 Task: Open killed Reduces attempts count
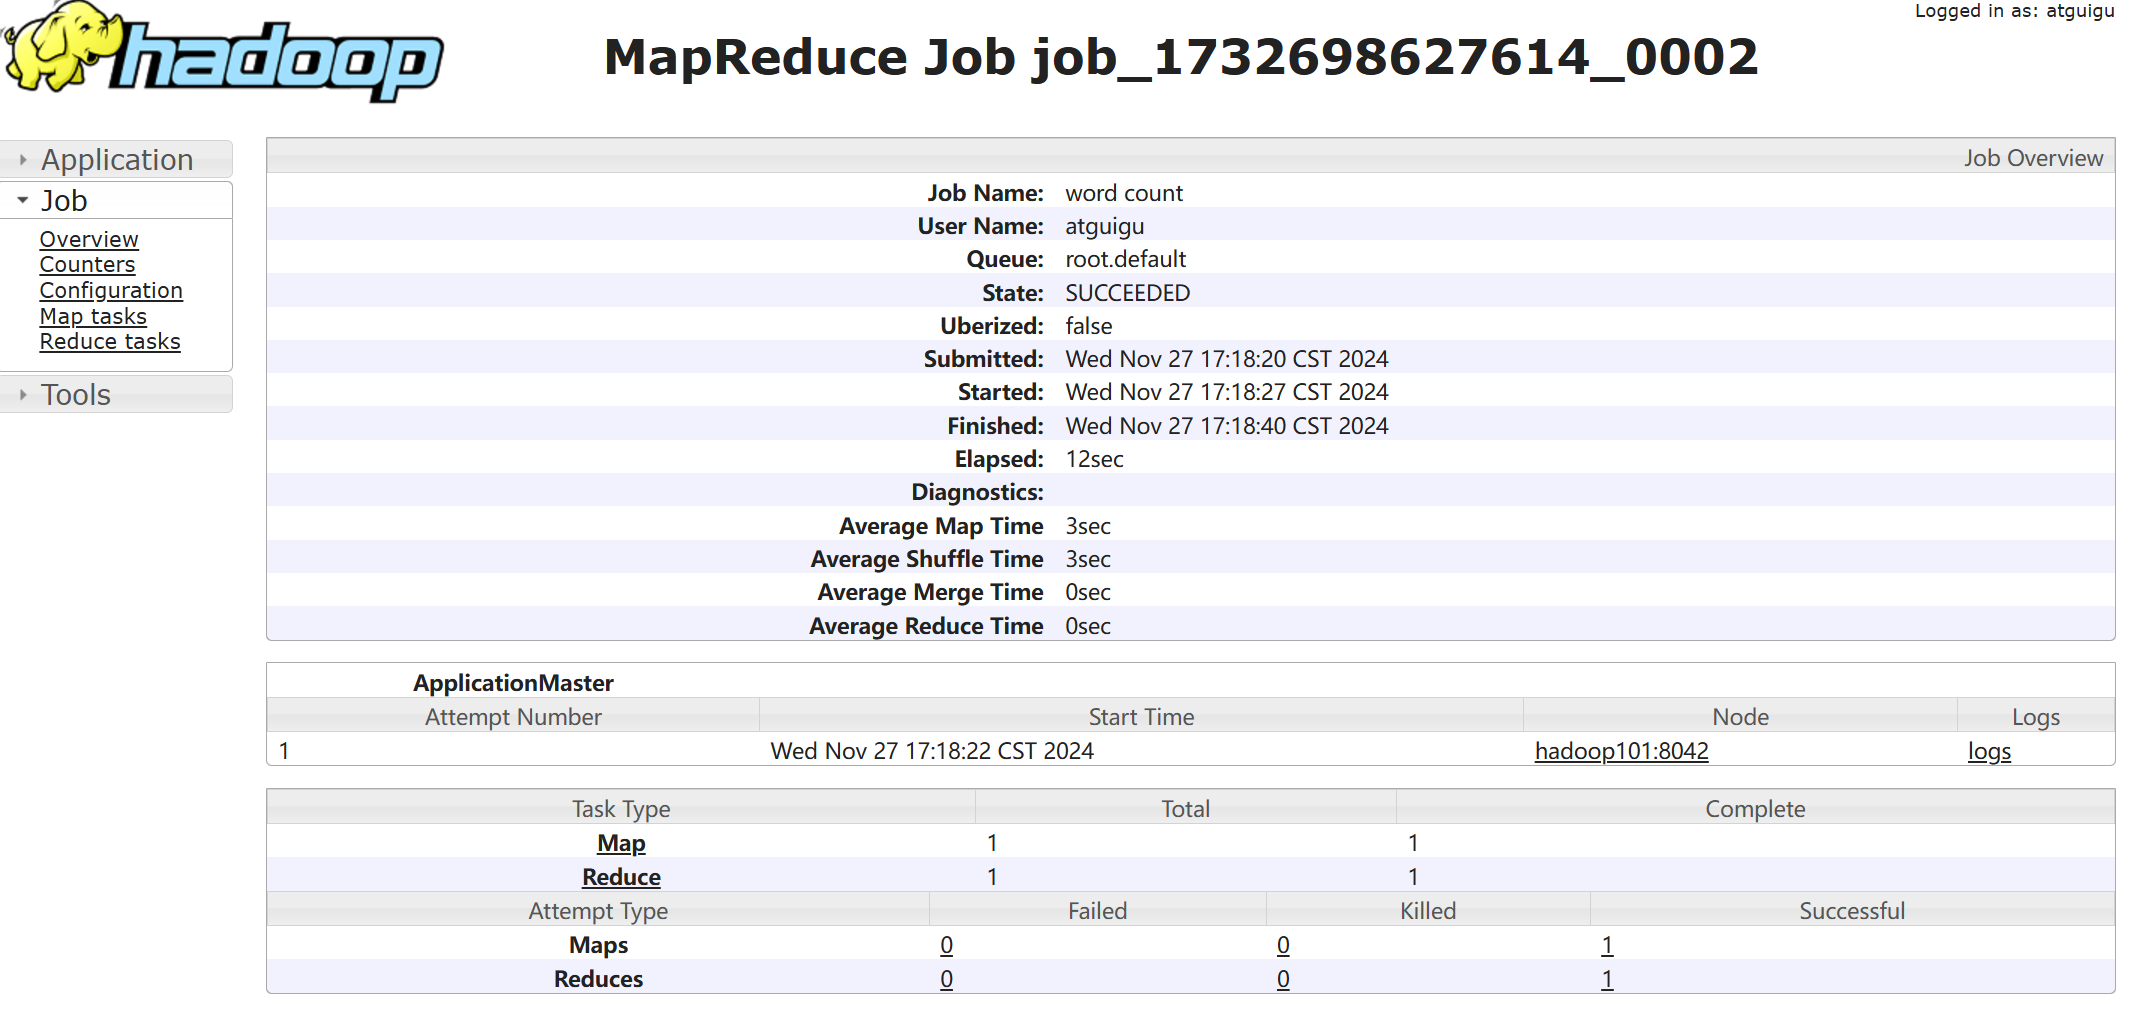(x=1283, y=979)
